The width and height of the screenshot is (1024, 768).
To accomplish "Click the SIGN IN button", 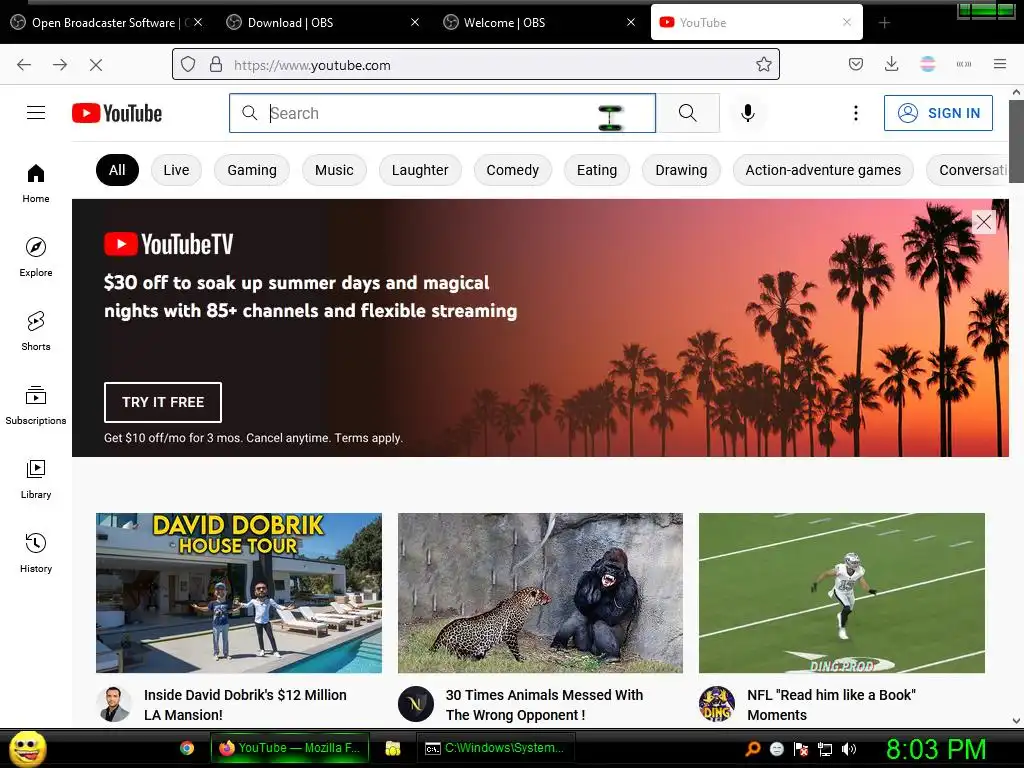I will tap(938, 113).
